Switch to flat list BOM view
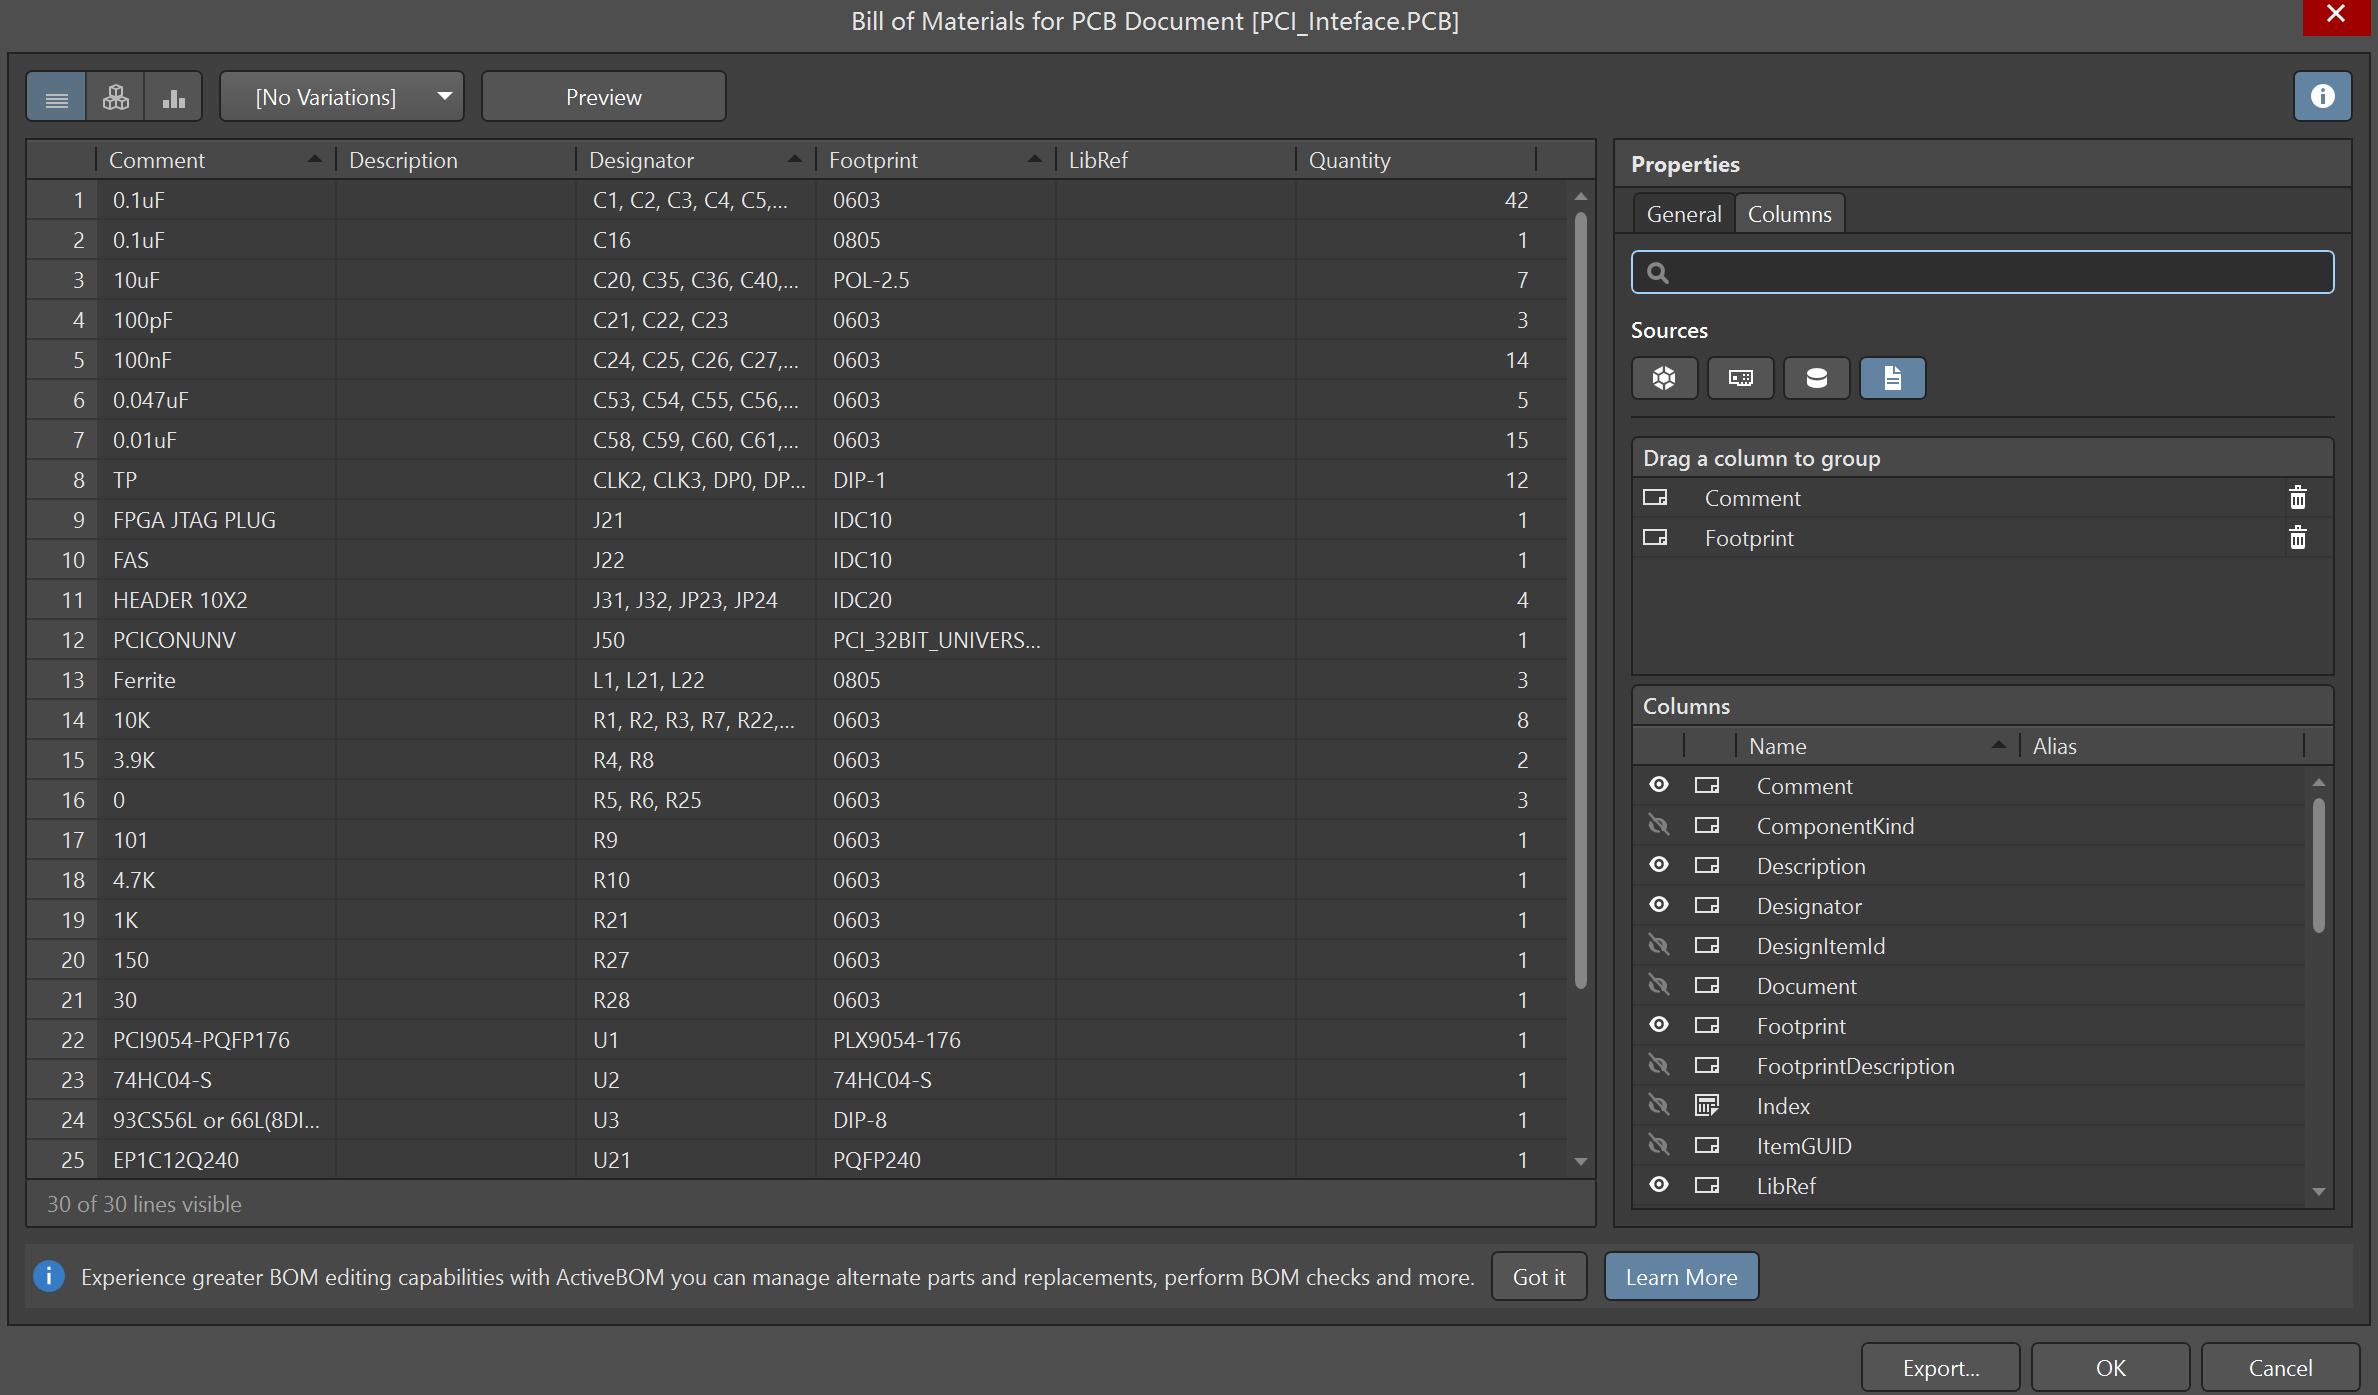2378x1395 pixels. (x=55, y=96)
